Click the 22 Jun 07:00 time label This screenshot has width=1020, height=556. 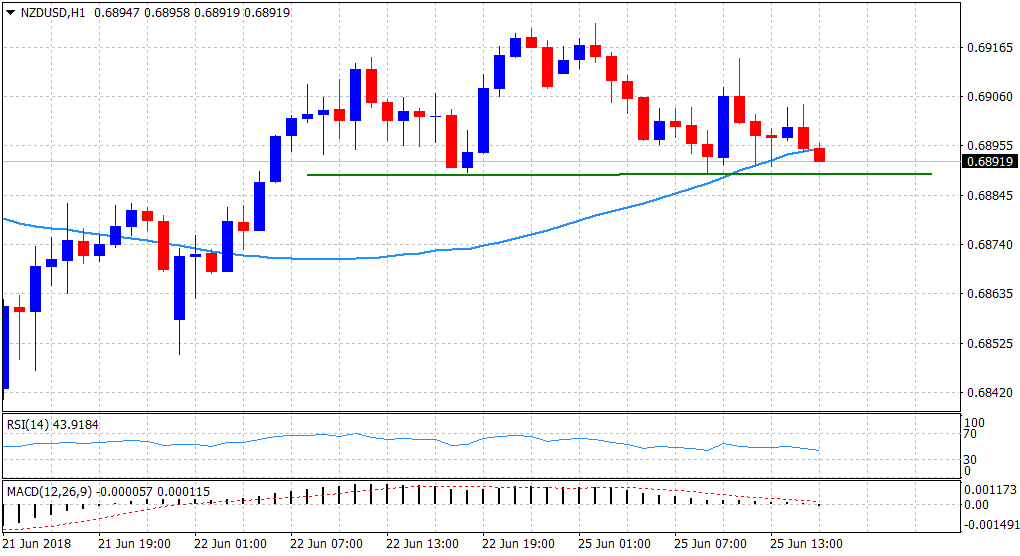point(323,544)
